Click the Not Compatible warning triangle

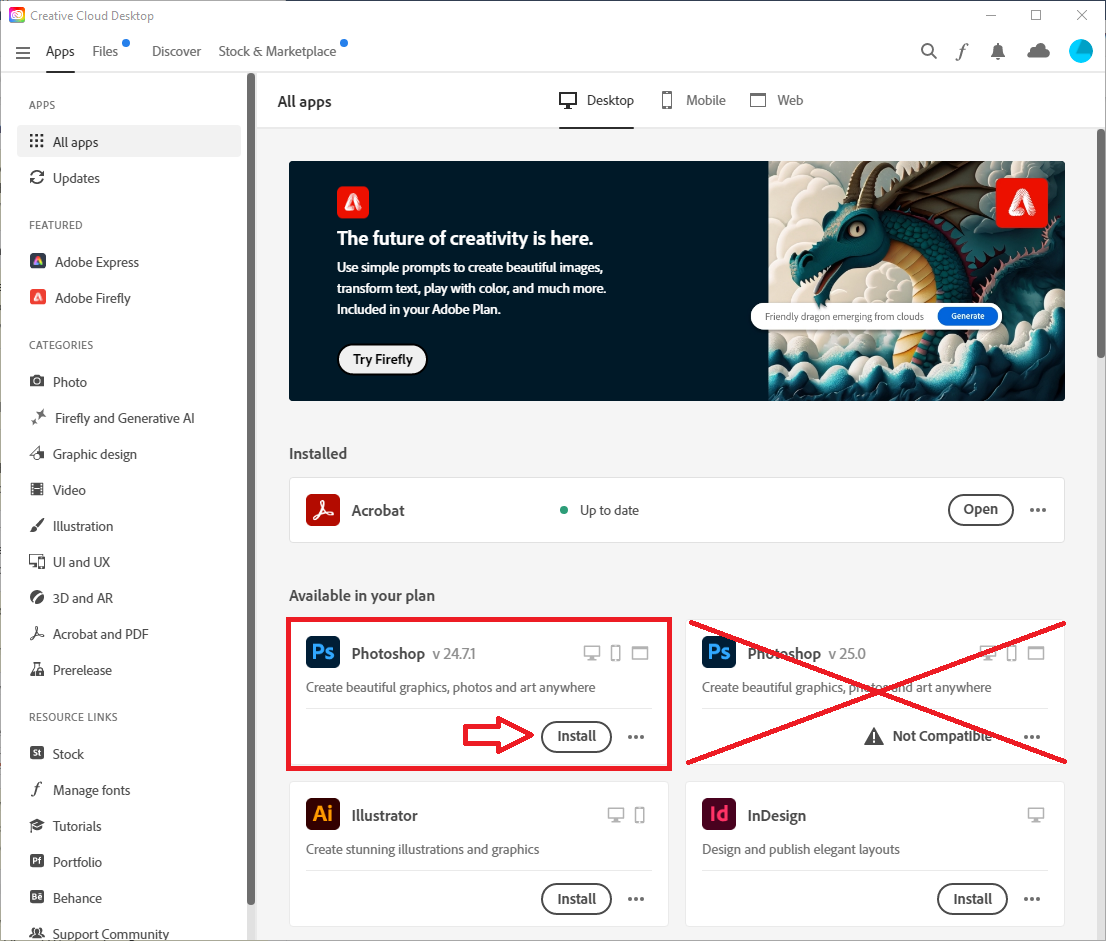[873, 736]
